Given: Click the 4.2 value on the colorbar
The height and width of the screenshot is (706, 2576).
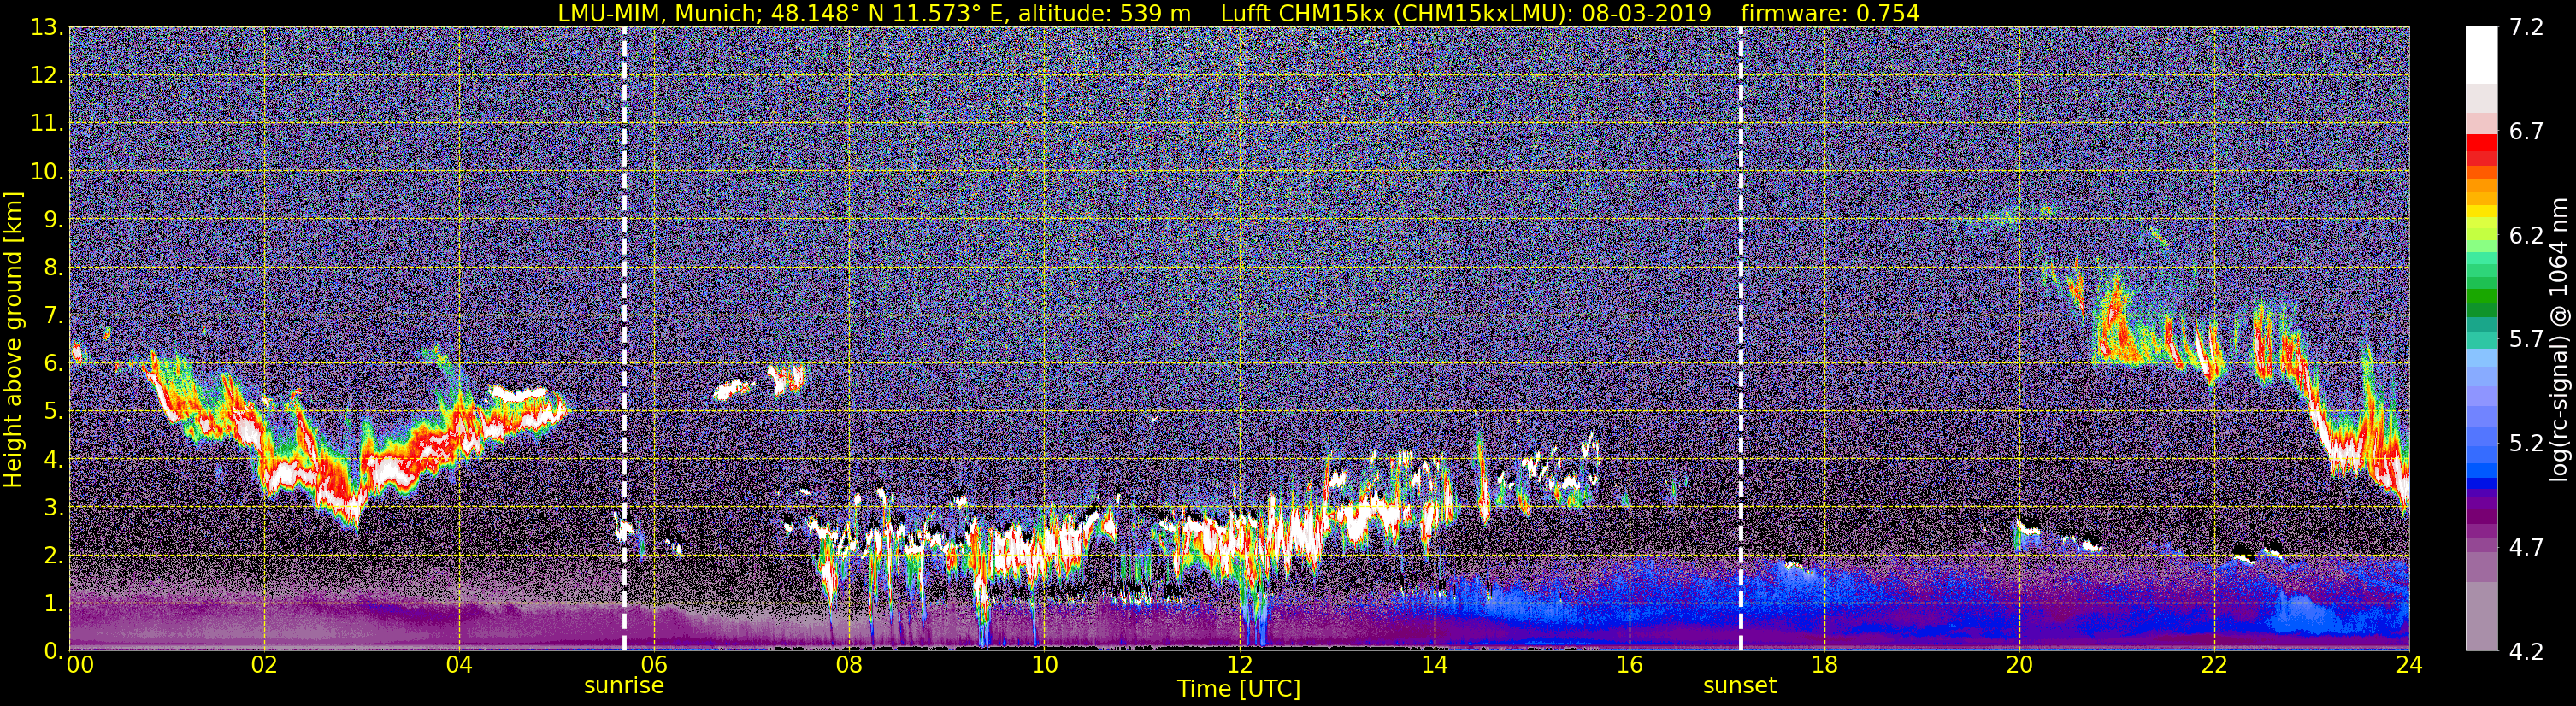Looking at the screenshot, I should [x=2526, y=652].
